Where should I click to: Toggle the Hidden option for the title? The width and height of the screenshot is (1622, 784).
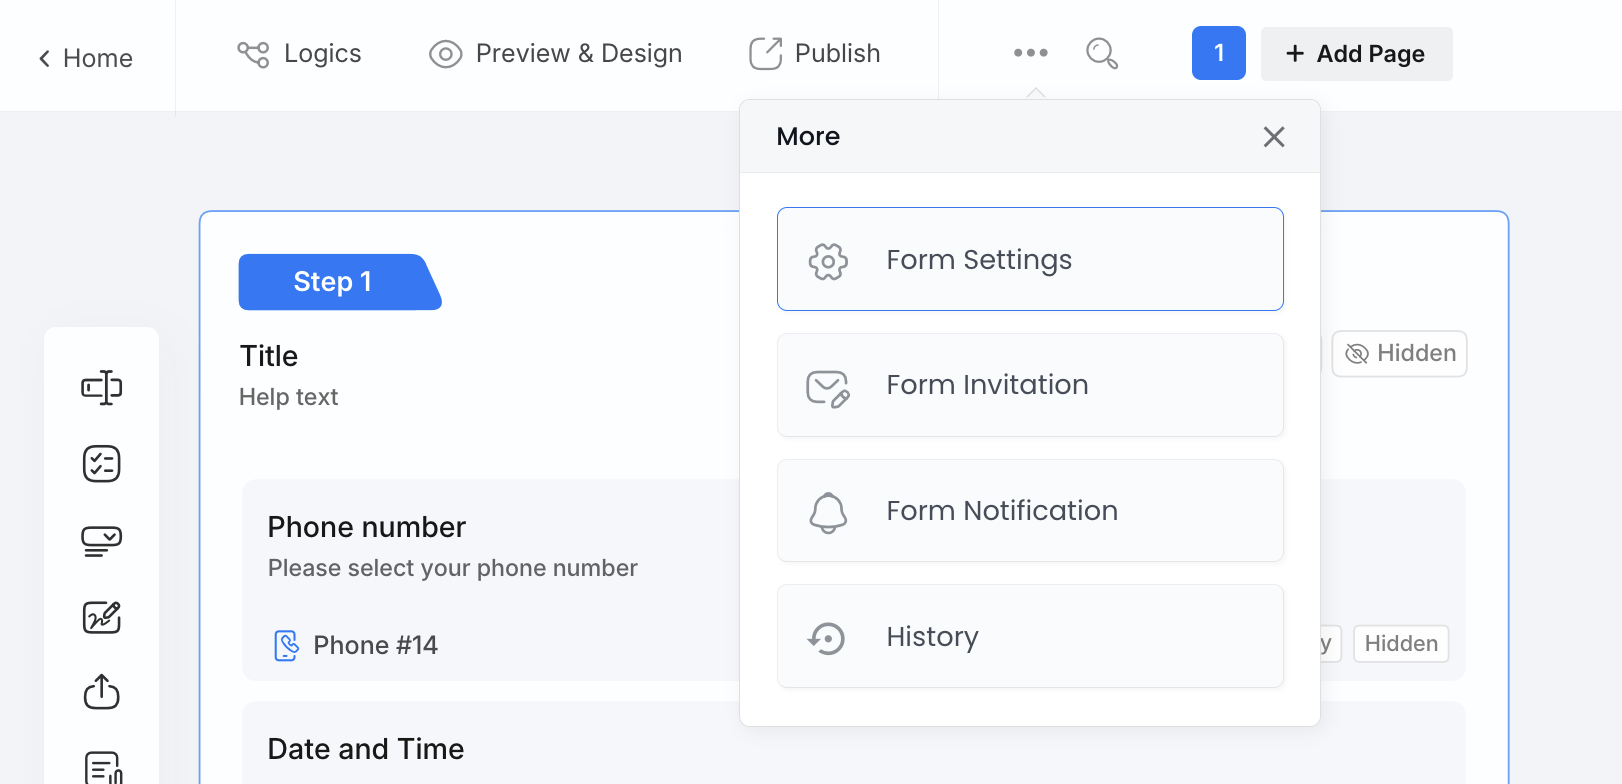[1399, 354]
